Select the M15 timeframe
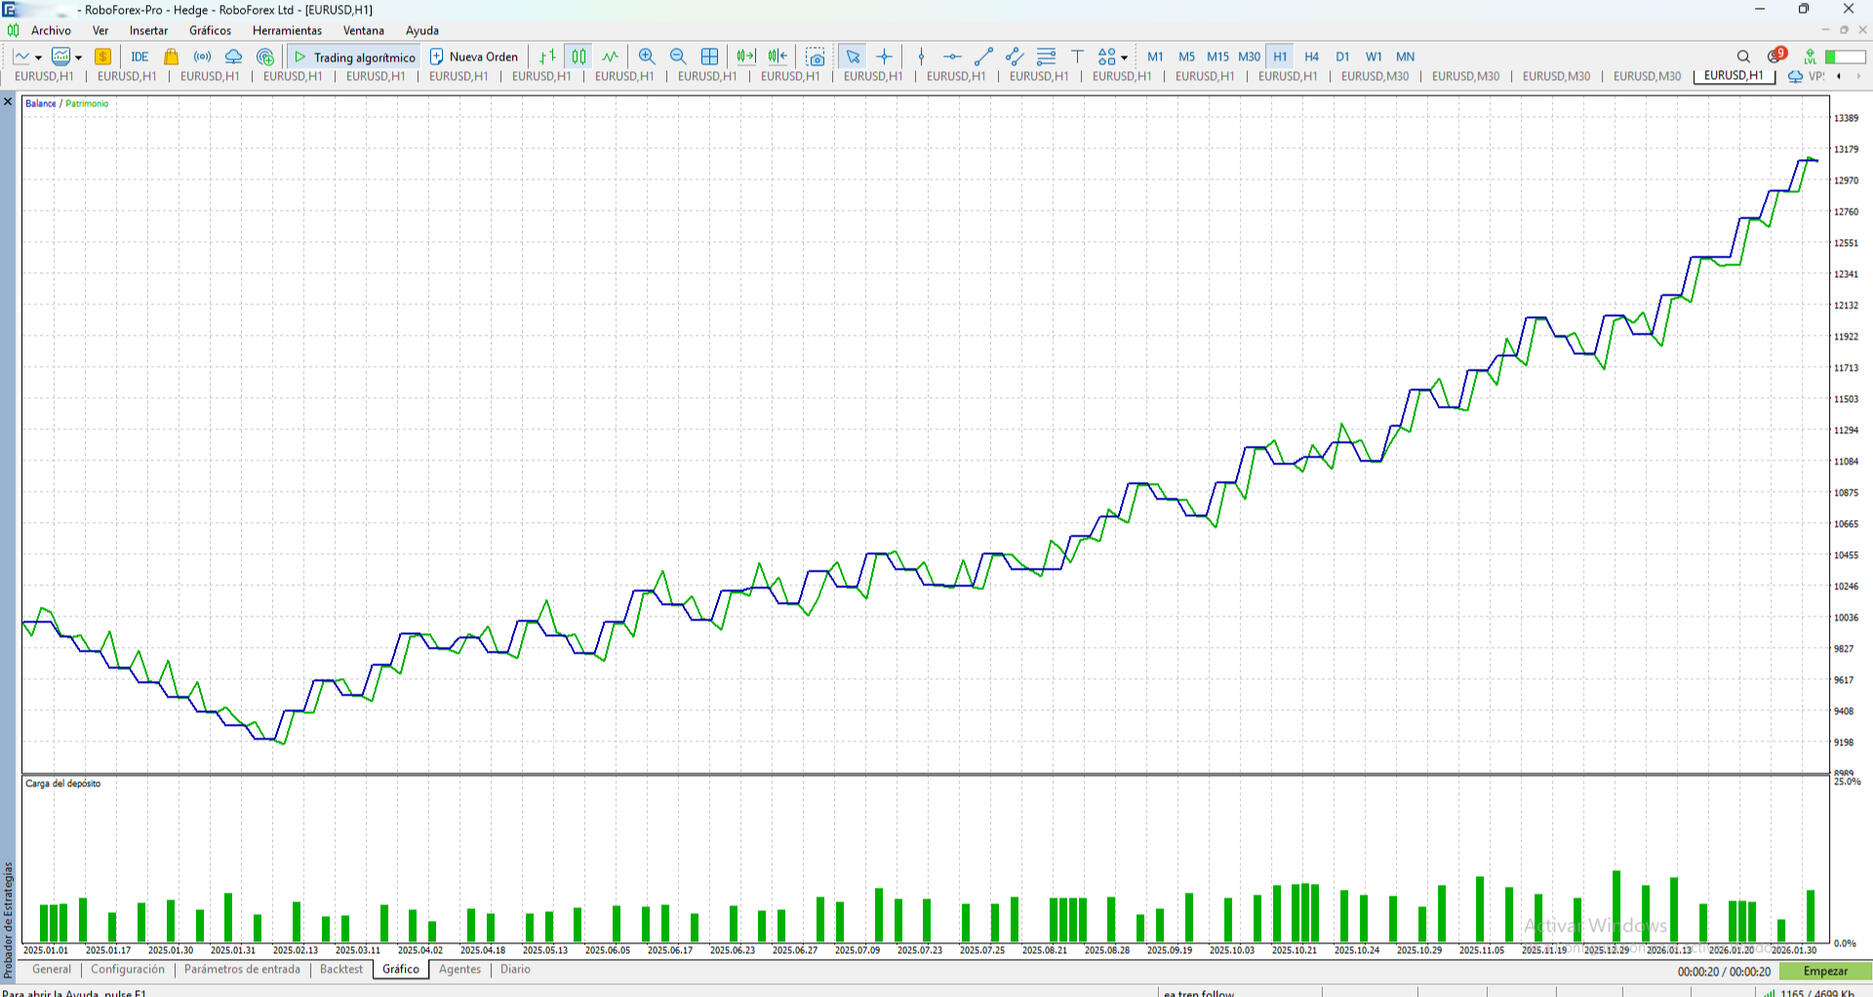The height and width of the screenshot is (997, 1873). click(x=1217, y=57)
